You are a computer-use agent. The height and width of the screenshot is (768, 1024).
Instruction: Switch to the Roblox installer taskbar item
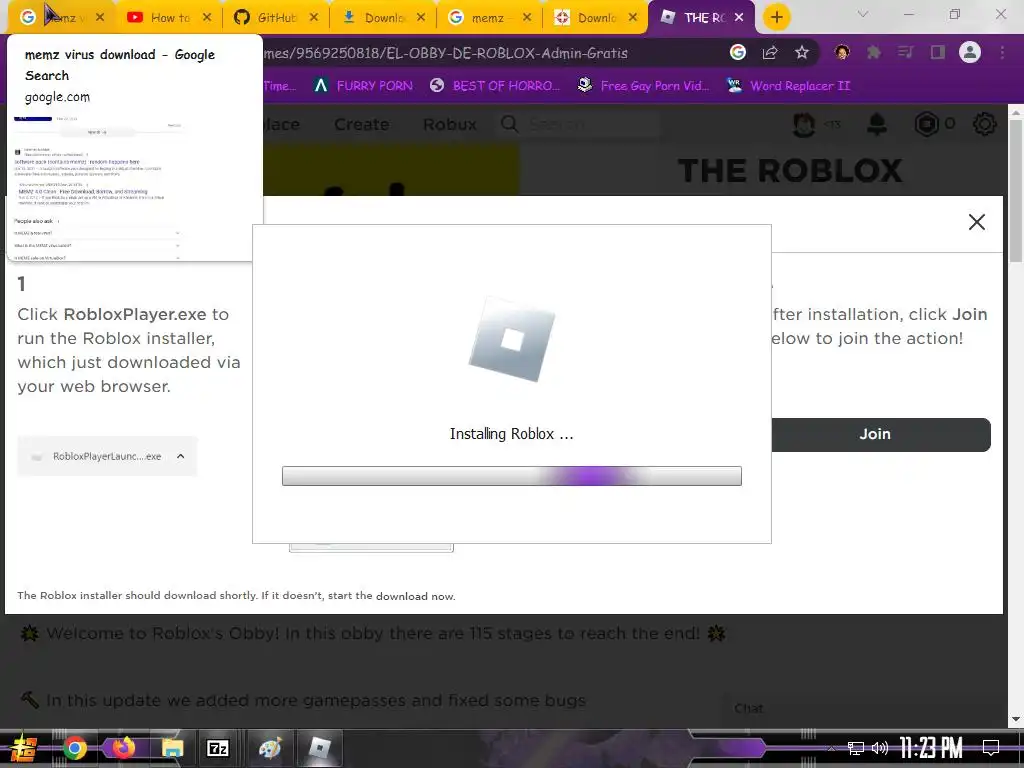tap(319, 748)
